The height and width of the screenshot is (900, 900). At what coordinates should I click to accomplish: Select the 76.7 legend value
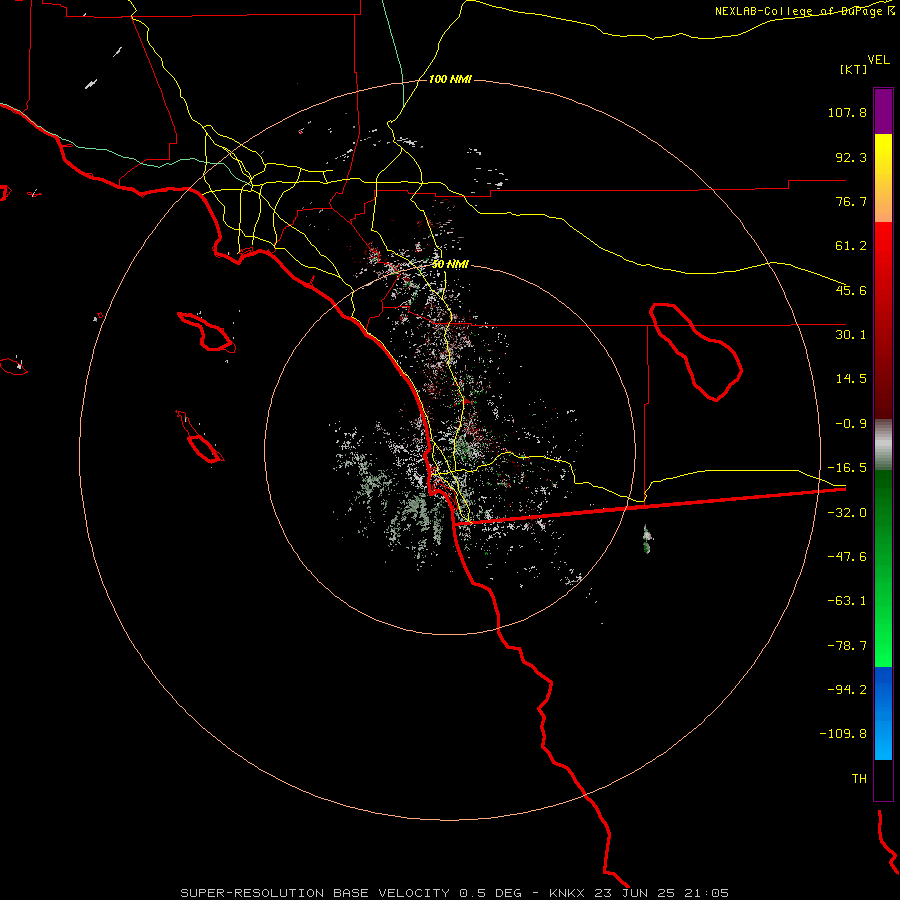pos(851,201)
